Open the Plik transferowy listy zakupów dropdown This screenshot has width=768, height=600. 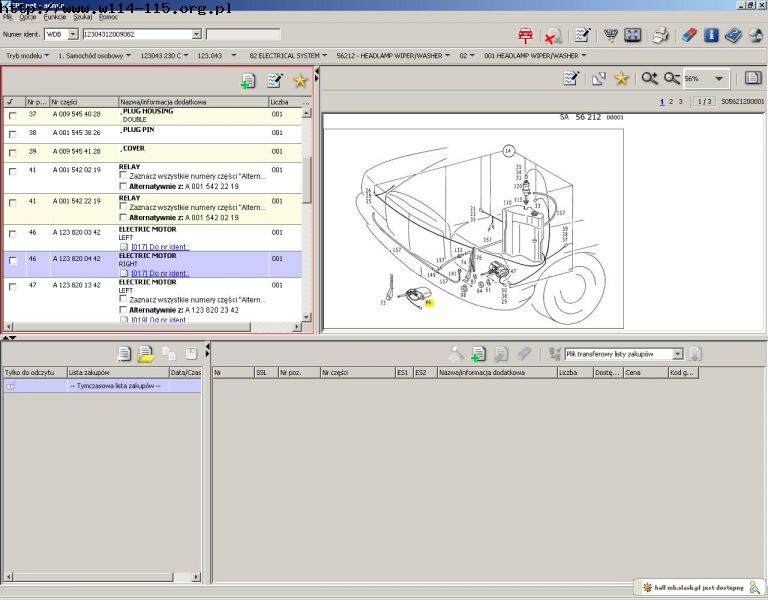point(677,354)
